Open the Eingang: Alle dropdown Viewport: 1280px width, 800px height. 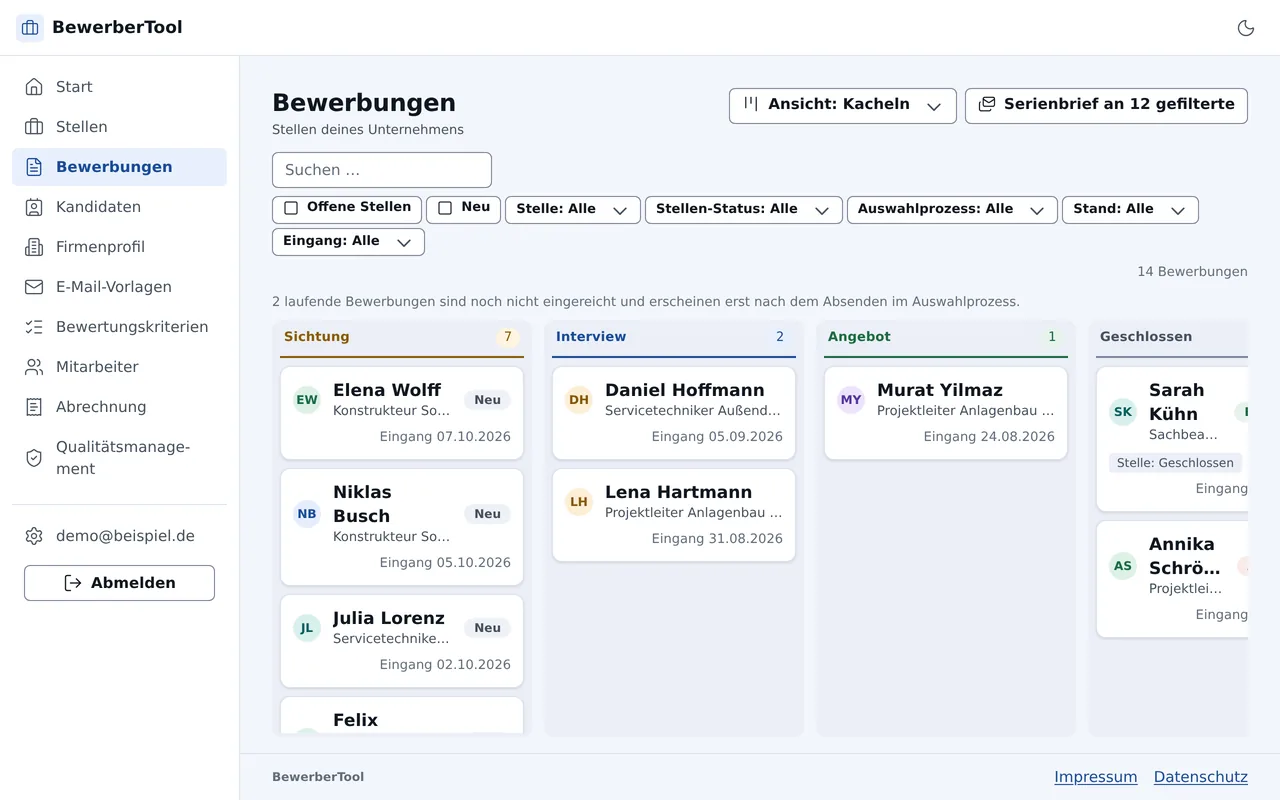click(348, 242)
